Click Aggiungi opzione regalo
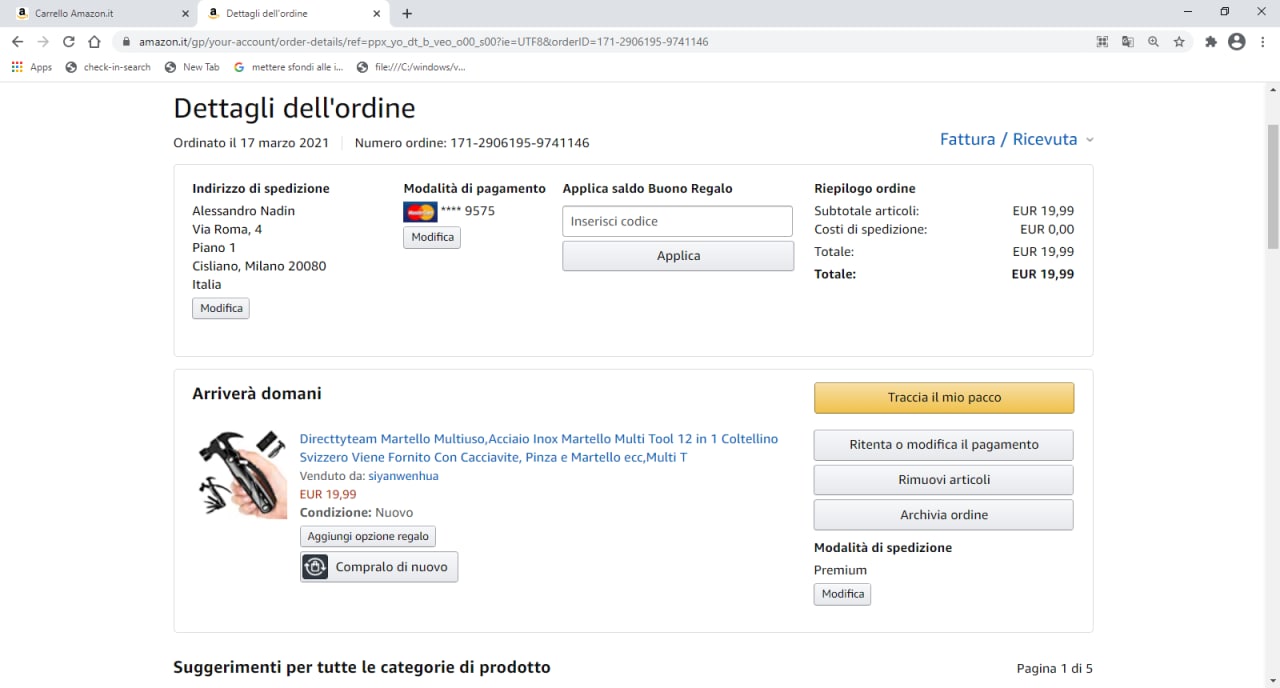 368,537
